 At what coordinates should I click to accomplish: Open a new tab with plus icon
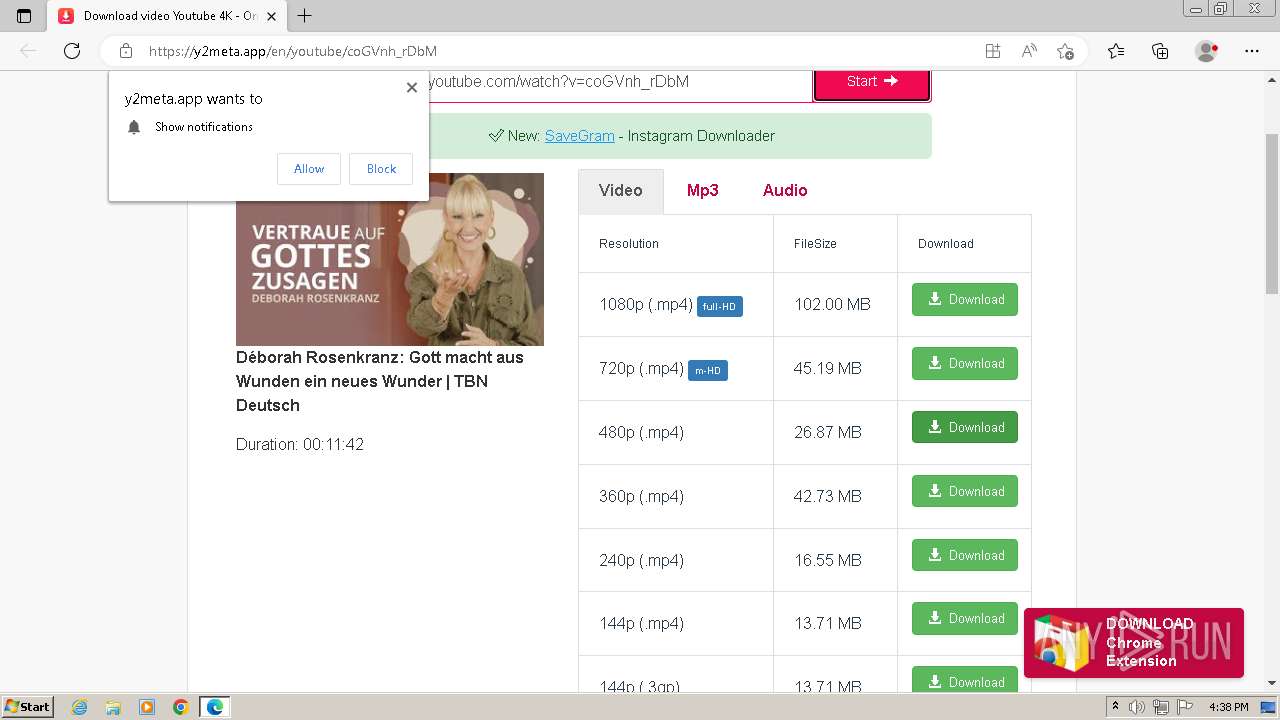pyautogui.click(x=305, y=16)
